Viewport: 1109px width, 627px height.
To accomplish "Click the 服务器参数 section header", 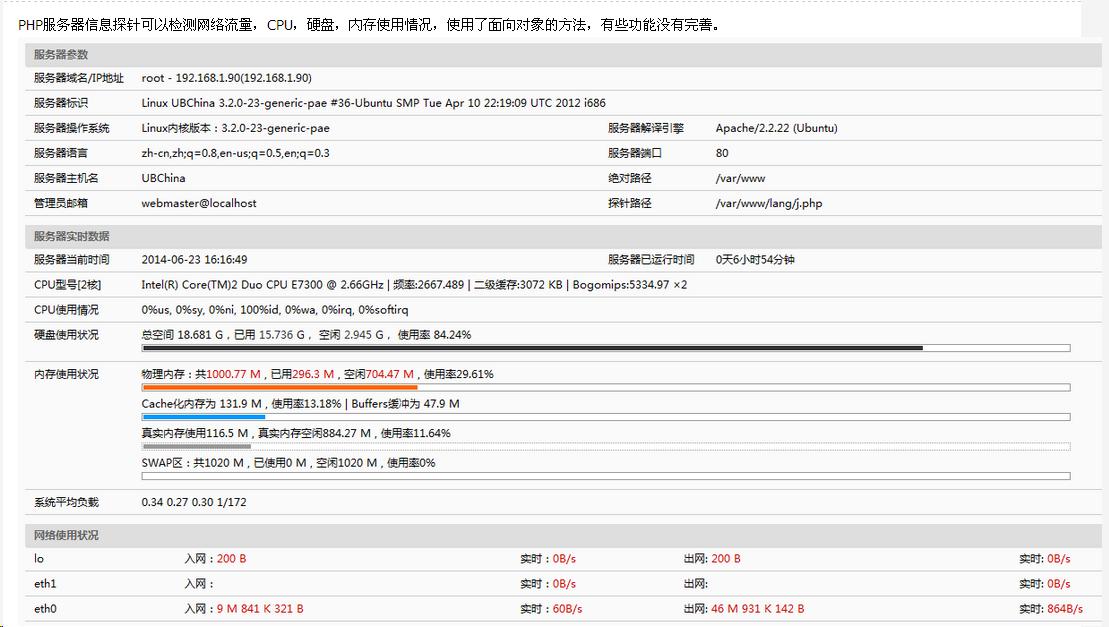I will point(563,54).
